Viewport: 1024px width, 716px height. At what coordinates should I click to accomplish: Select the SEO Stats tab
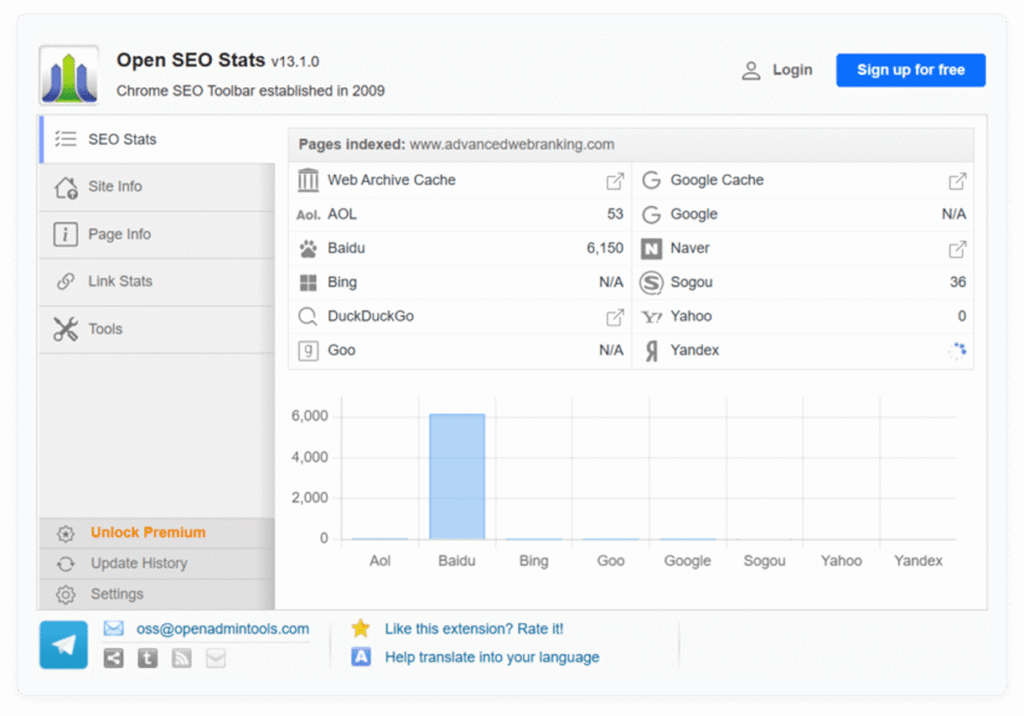157,139
